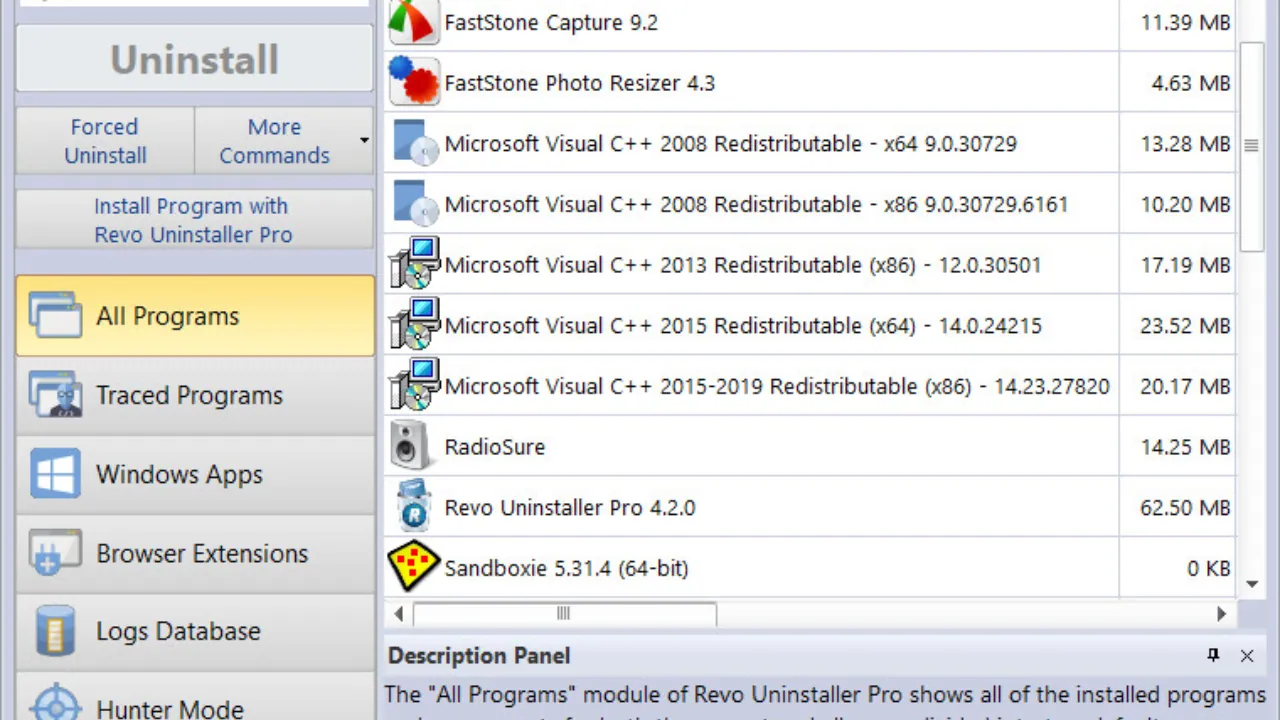Click the Visual C++ 2013 Redistributable icon

coord(413,264)
